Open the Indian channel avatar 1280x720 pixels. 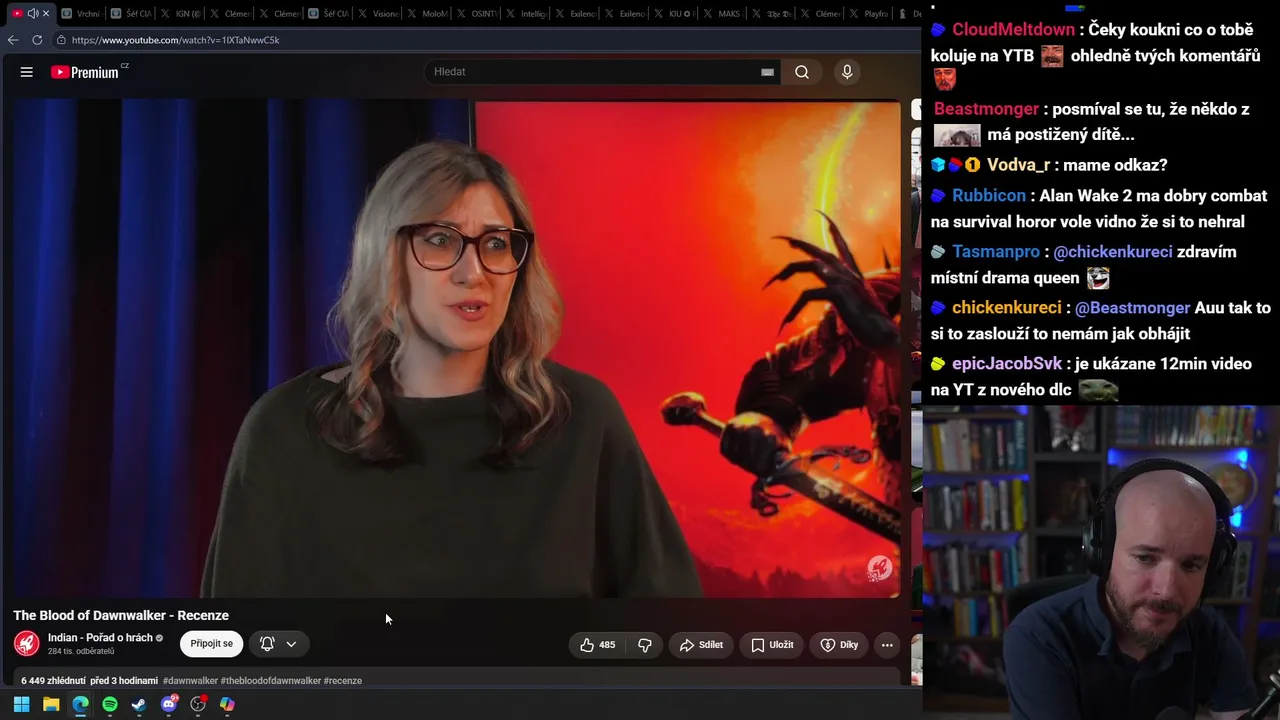click(x=27, y=643)
